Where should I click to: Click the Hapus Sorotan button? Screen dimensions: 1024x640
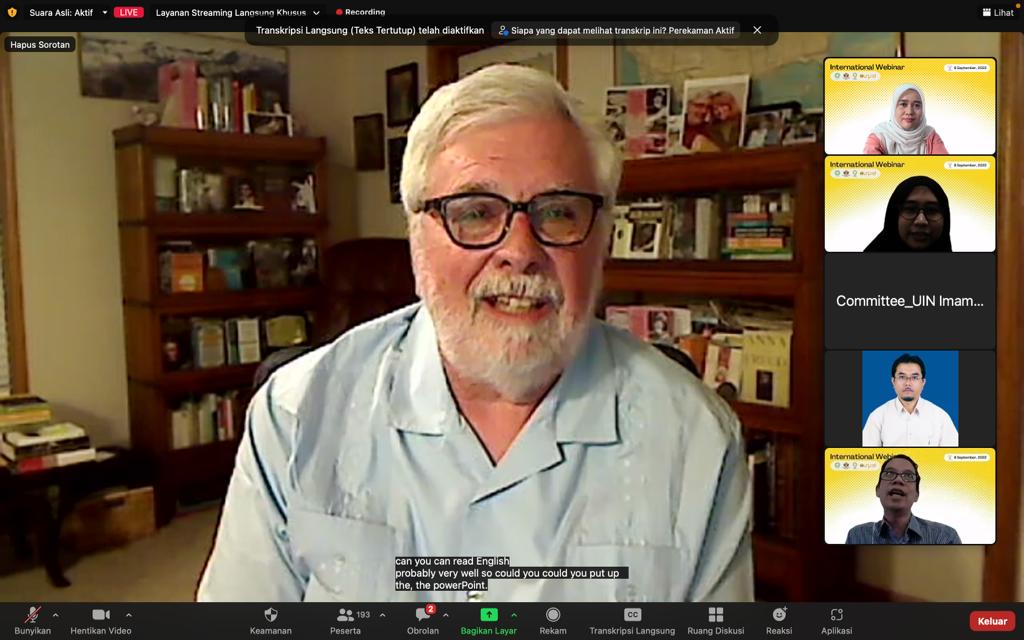[x=41, y=45]
